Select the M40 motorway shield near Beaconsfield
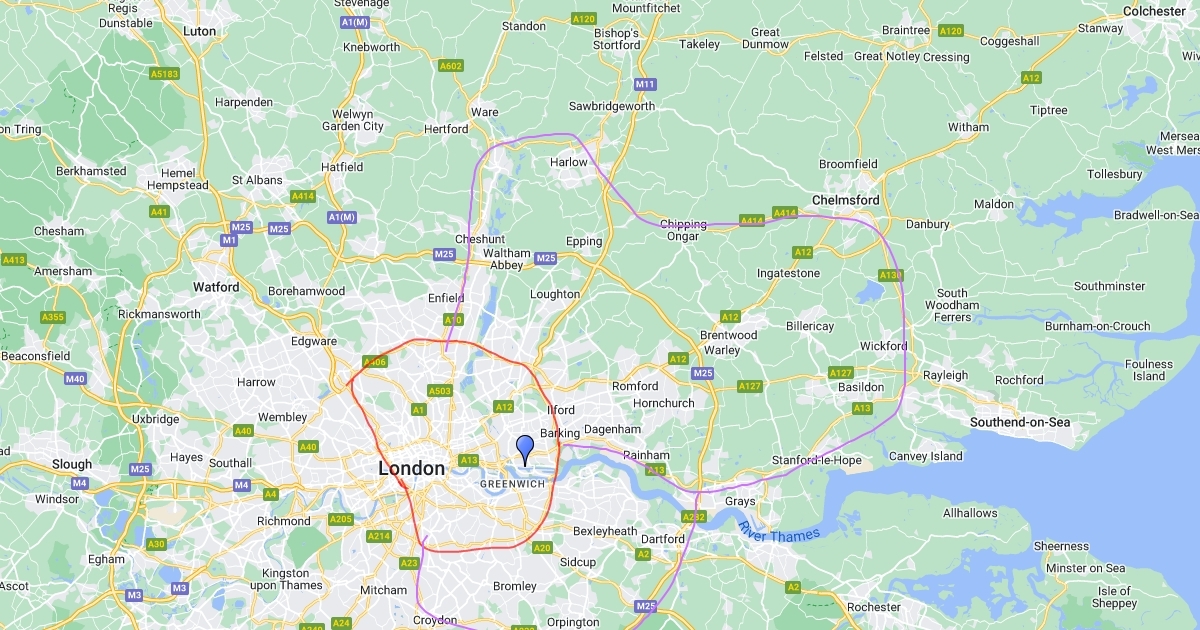The height and width of the screenshot is (630, 1200). coord(75,379)
